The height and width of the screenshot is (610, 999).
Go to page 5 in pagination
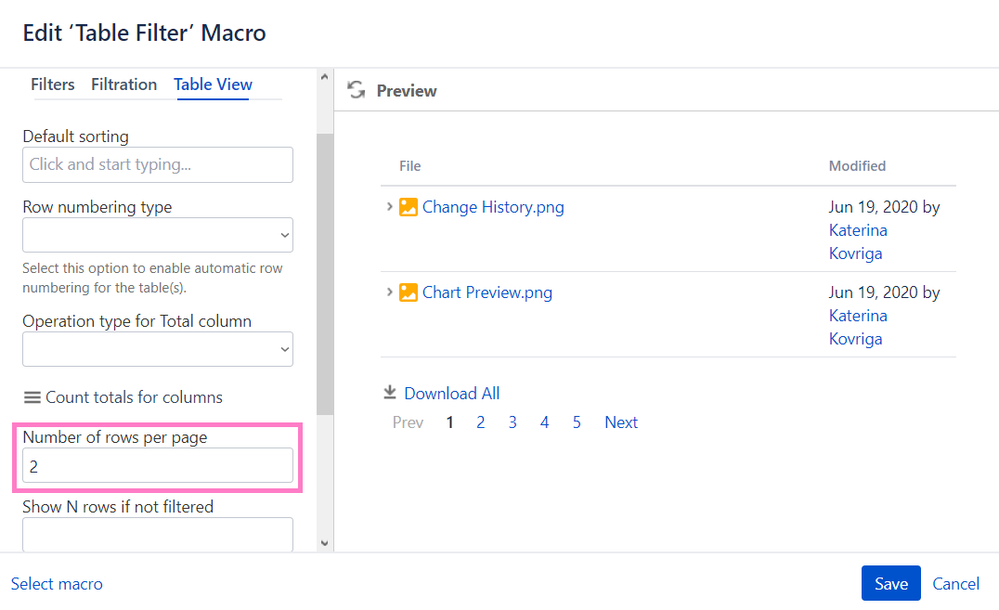point(577,423)
